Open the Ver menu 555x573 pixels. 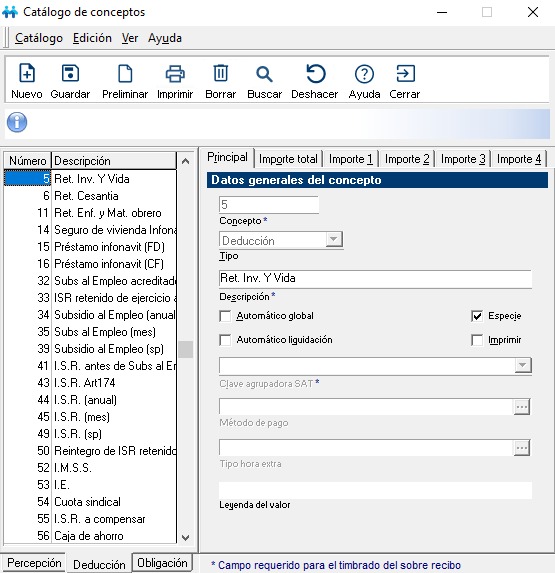[130, 38]
